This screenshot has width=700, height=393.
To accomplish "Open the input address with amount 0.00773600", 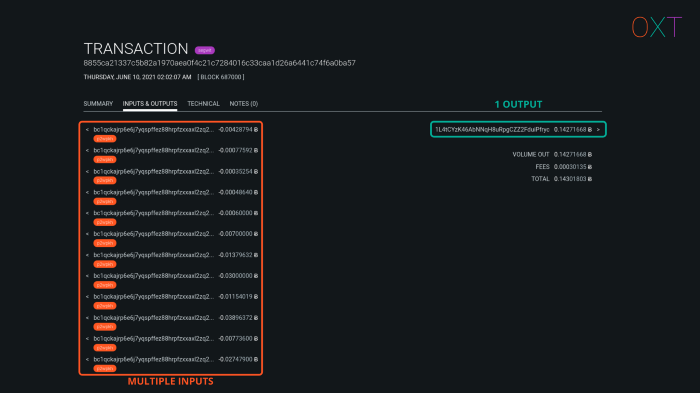I will 154,339.
